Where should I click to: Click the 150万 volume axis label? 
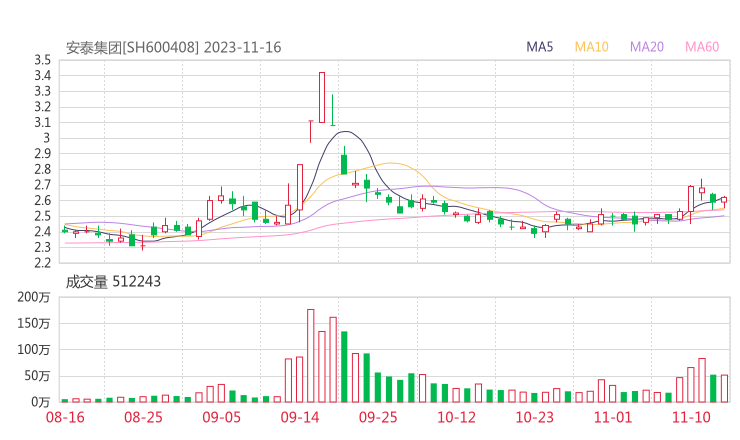pyautogui.click(x=34, y=323)
